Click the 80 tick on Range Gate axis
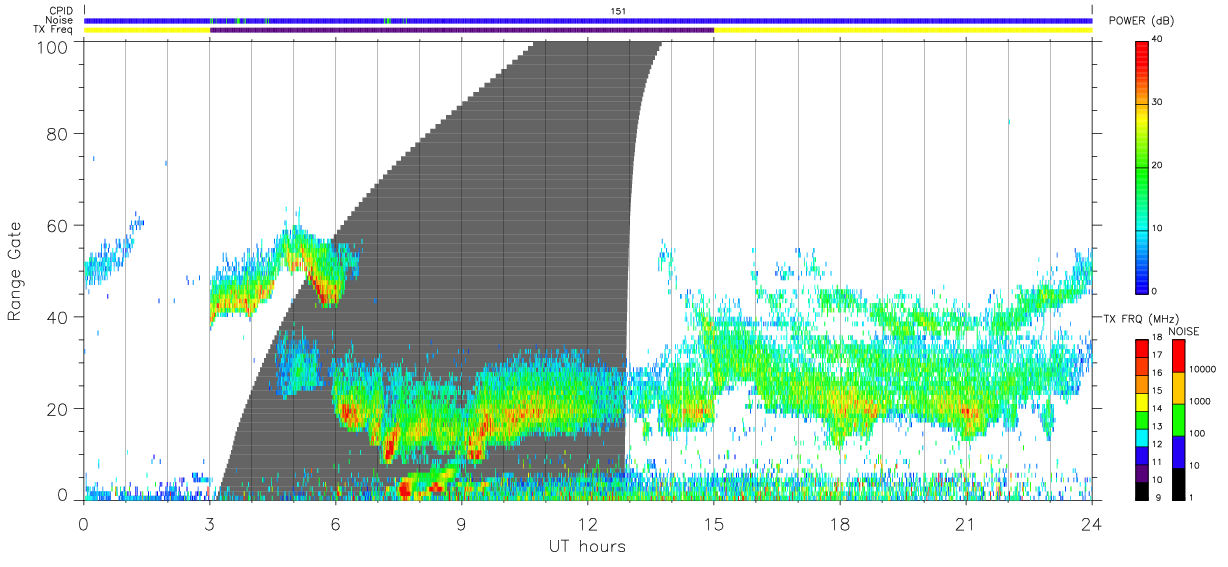The image size is (1228, 567). click(x=59, y=133)
